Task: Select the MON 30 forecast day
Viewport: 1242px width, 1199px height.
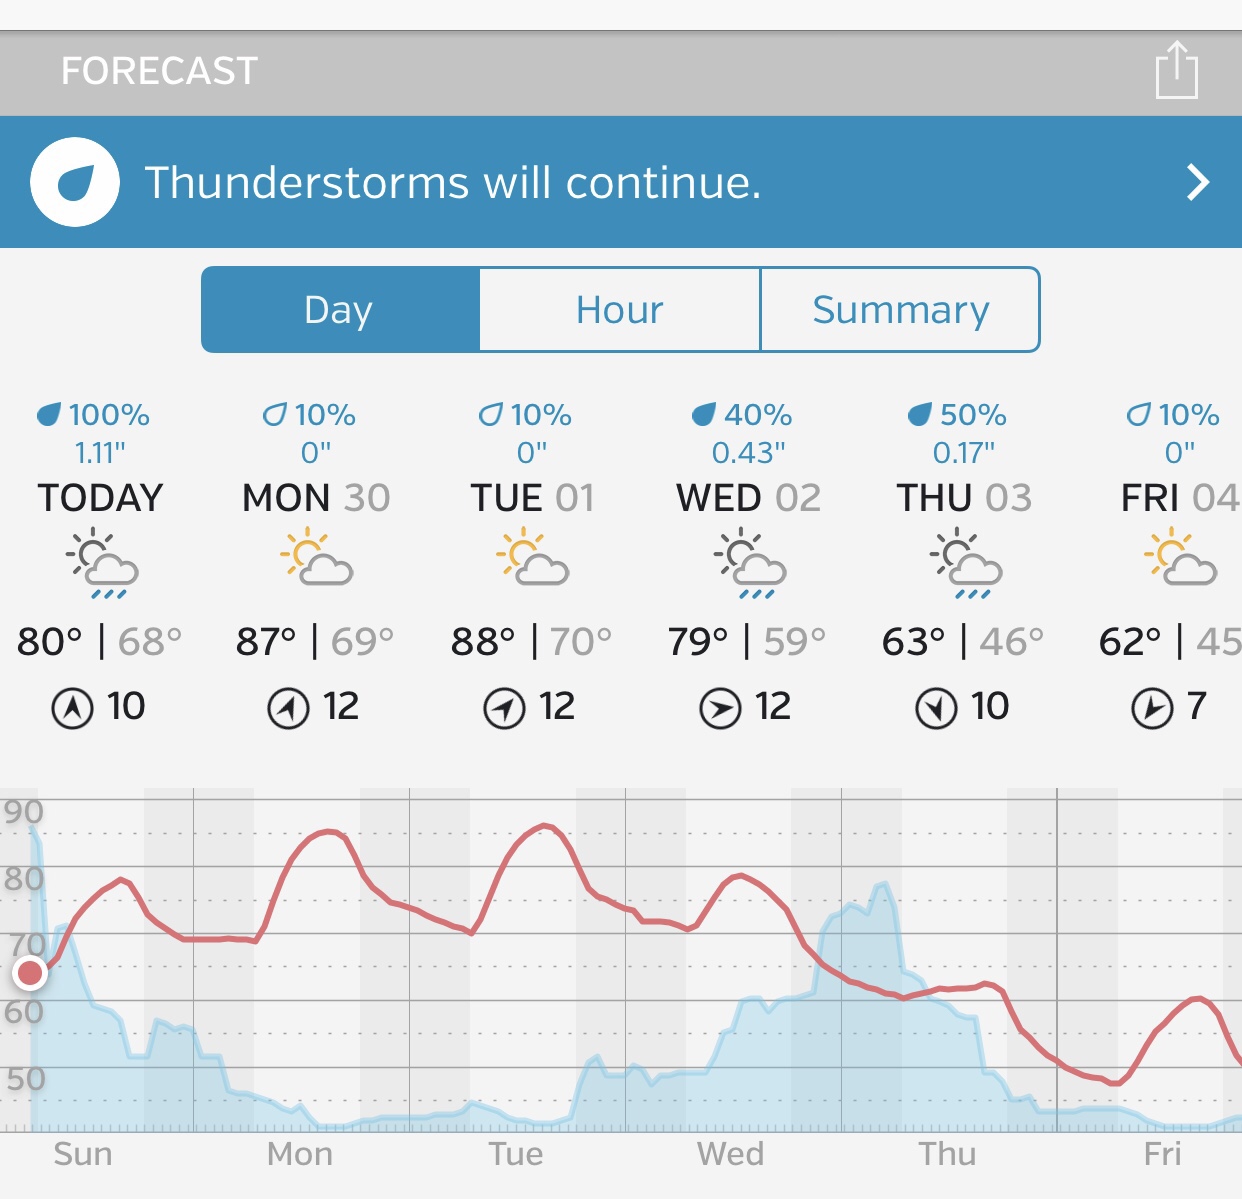Action: 316,497
